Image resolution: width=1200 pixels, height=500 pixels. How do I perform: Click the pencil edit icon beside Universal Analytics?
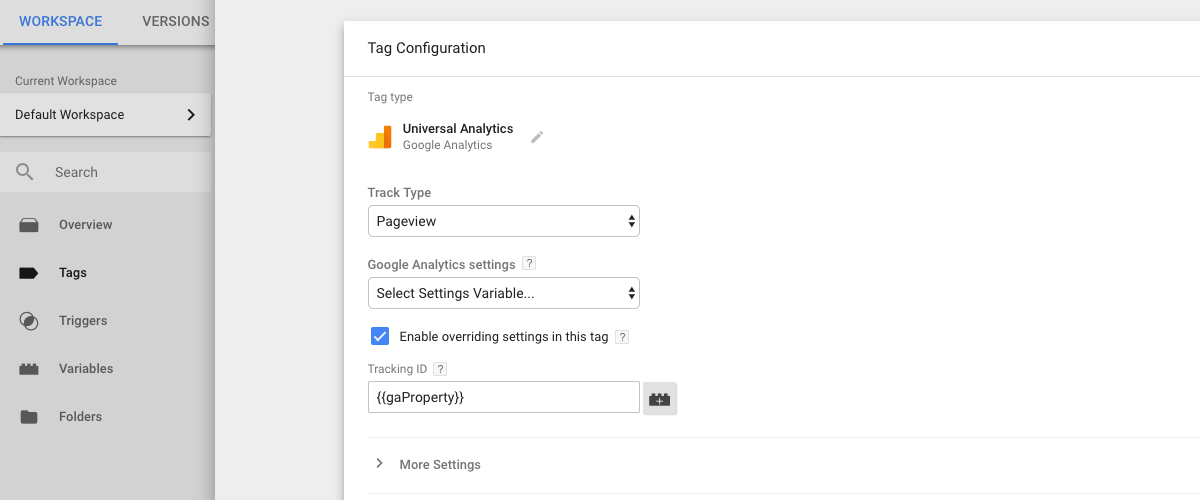click(537, 137)
